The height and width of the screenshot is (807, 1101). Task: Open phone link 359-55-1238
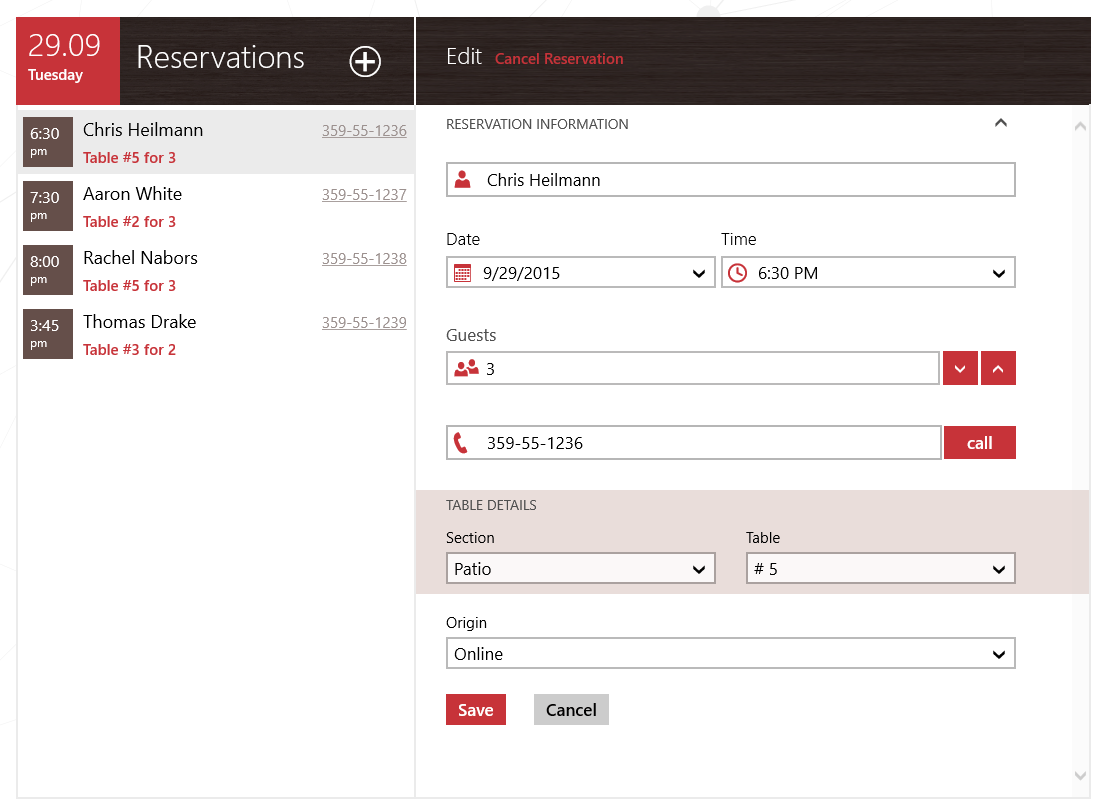pos(364,258)
